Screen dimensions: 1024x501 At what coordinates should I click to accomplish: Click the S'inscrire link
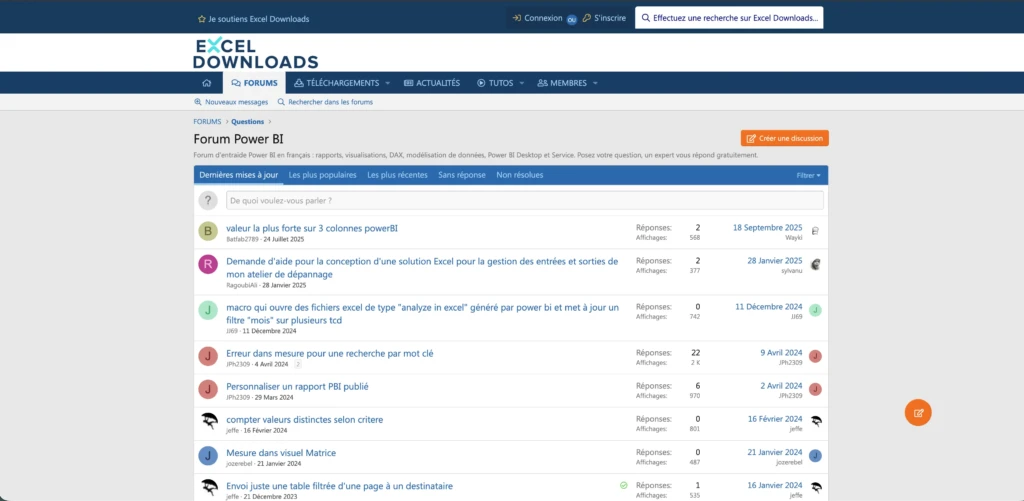pos(604,18)
